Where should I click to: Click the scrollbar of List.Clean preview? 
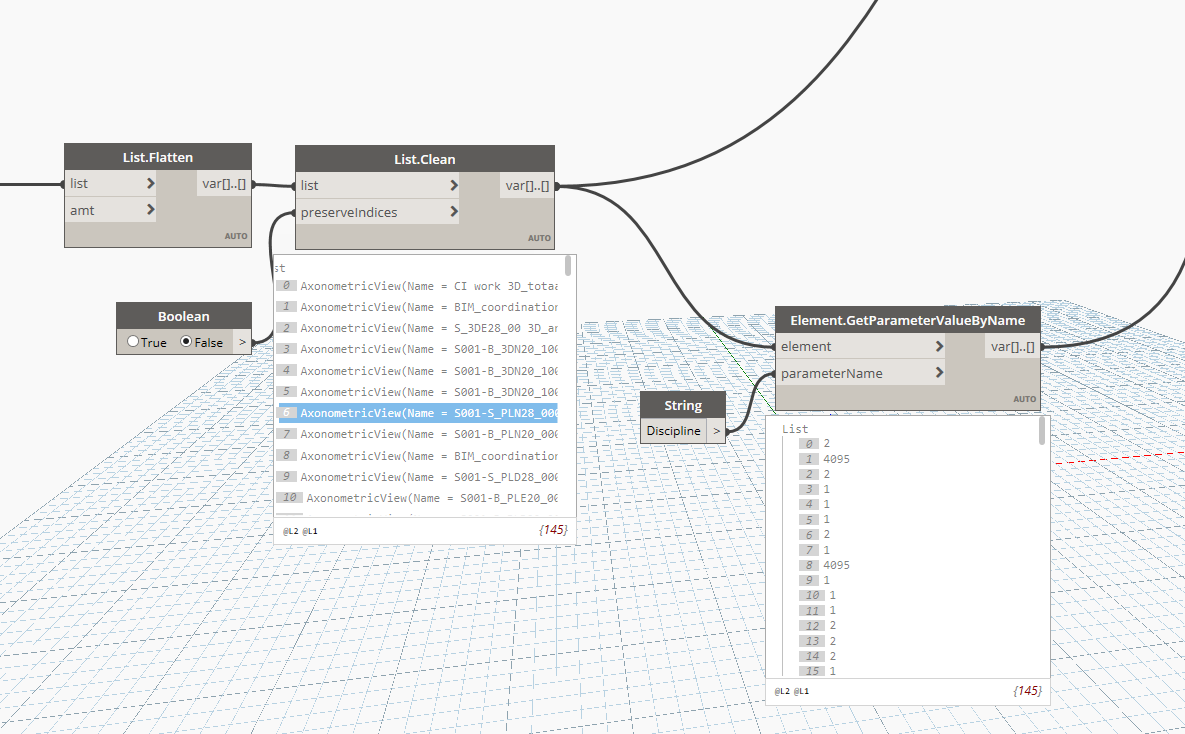568,266
